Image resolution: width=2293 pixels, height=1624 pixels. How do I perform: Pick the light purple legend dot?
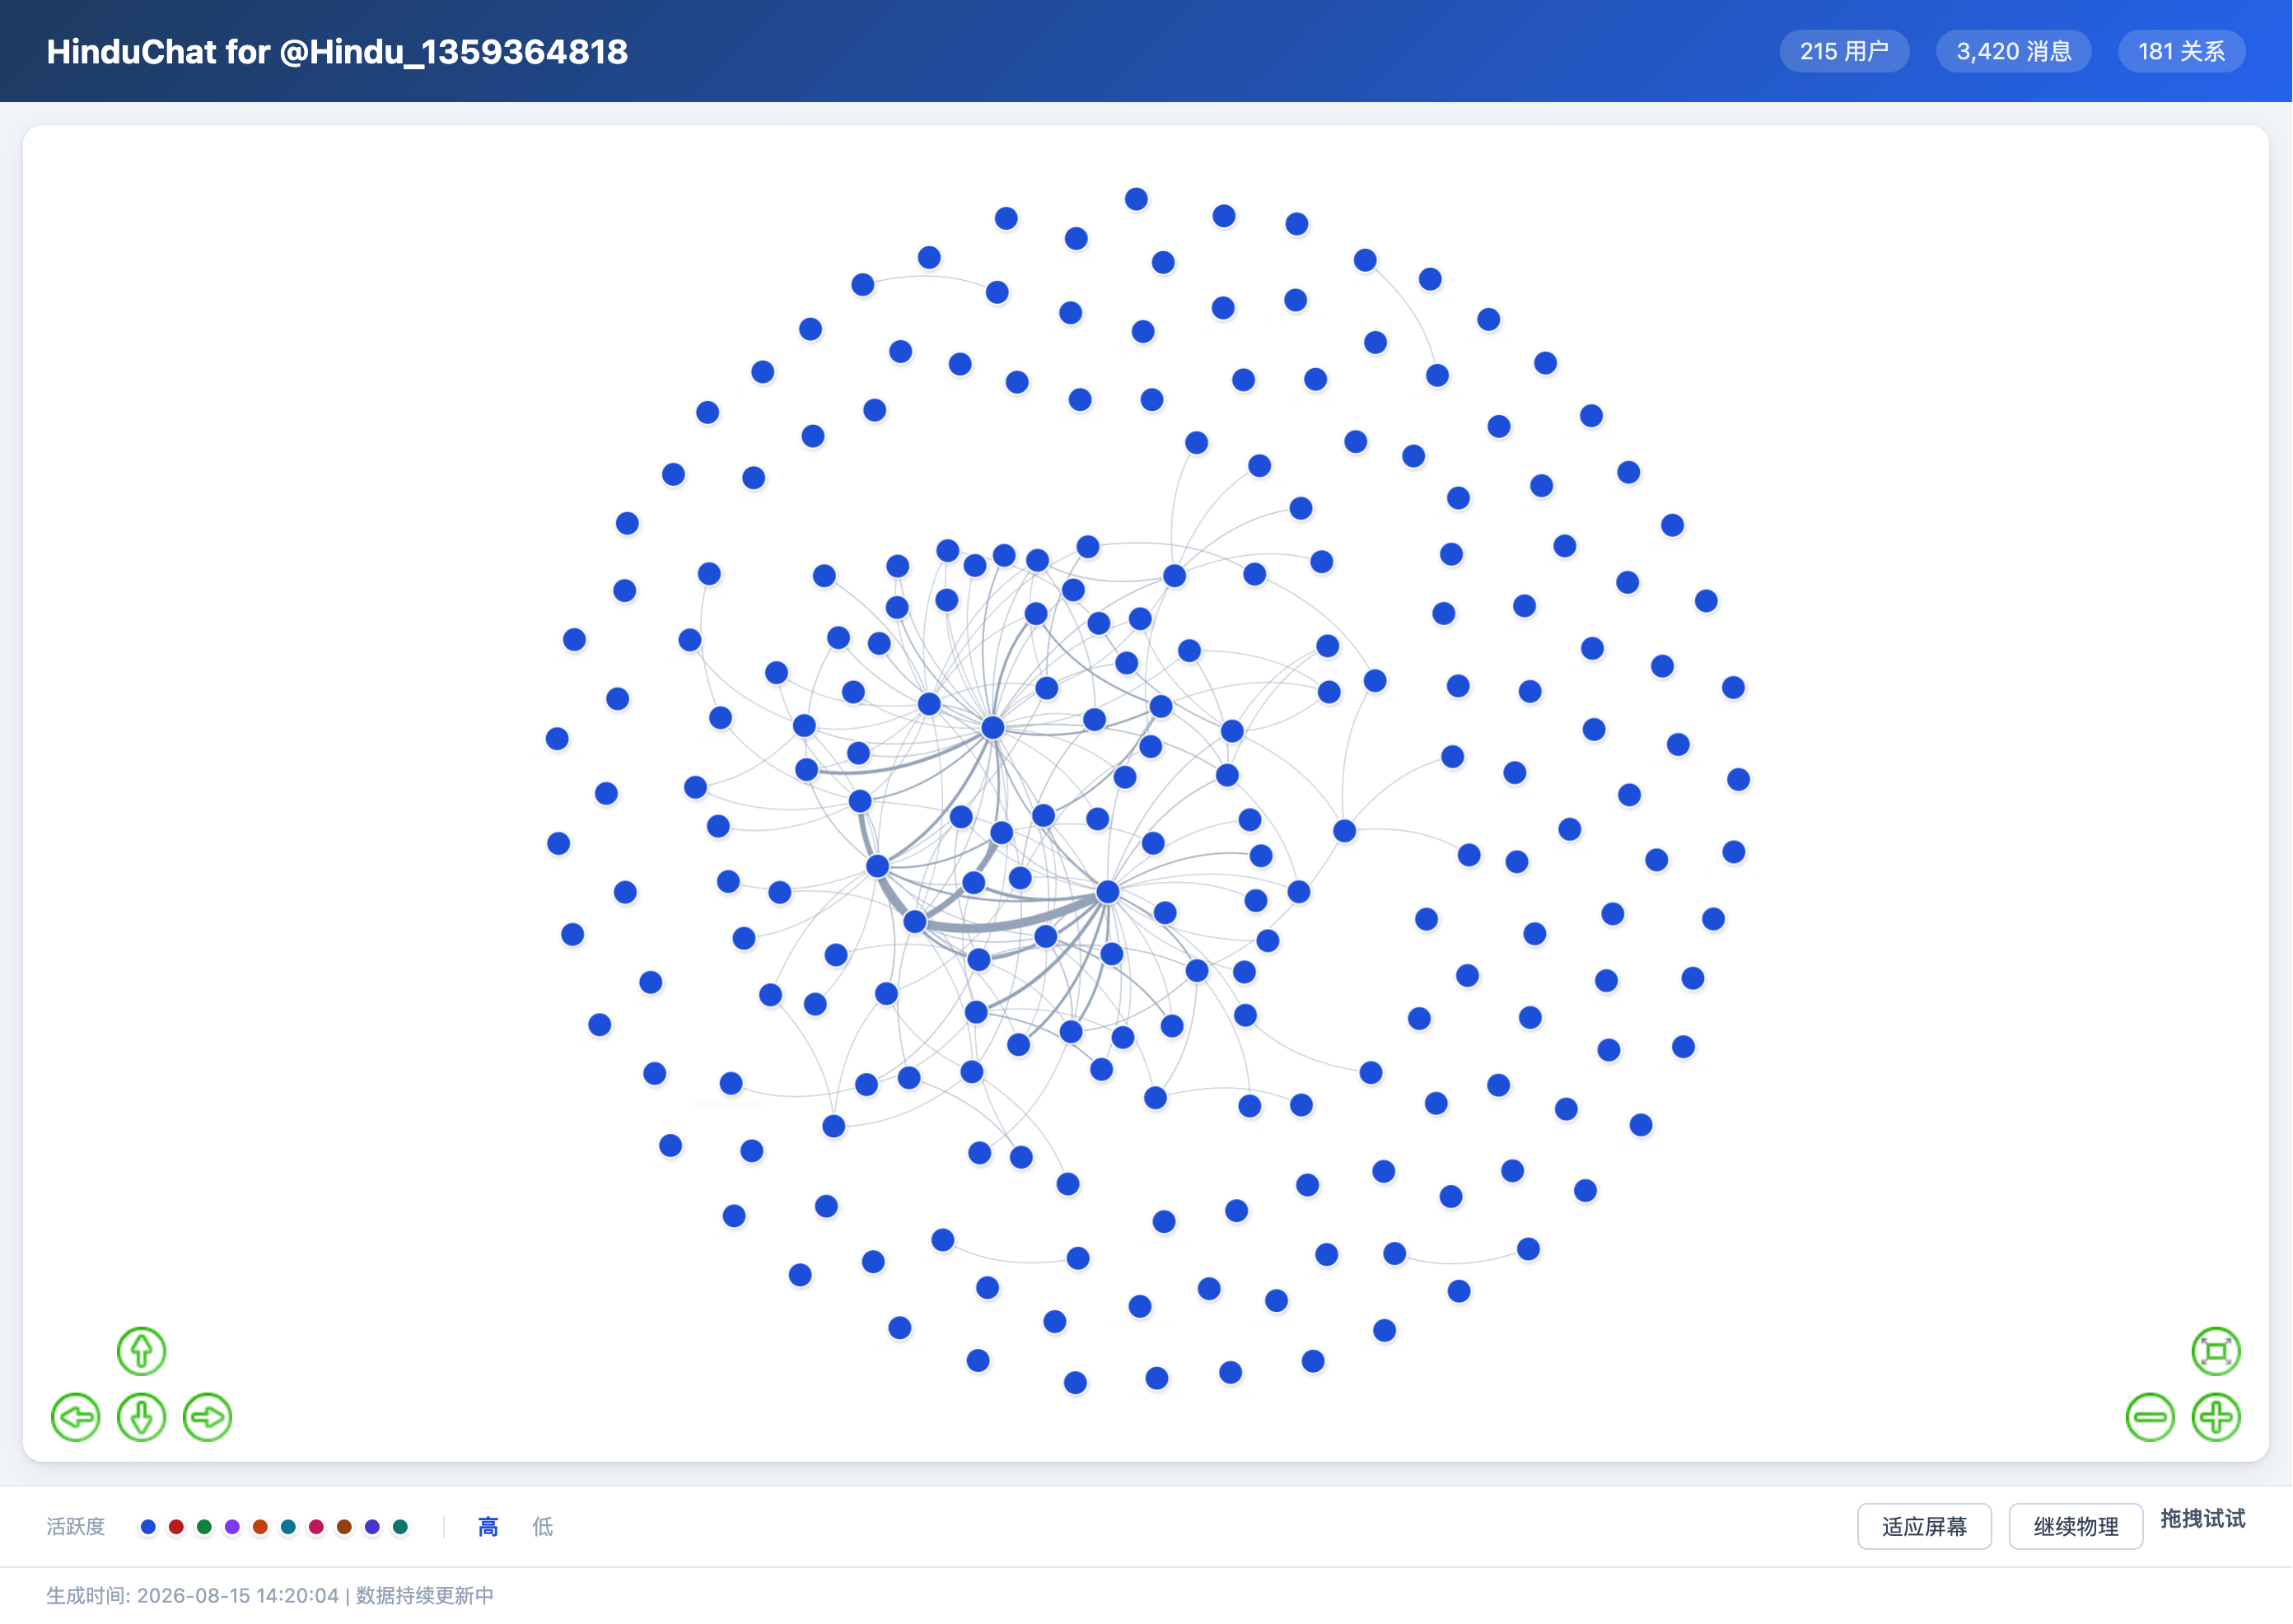click(232, 1526)
